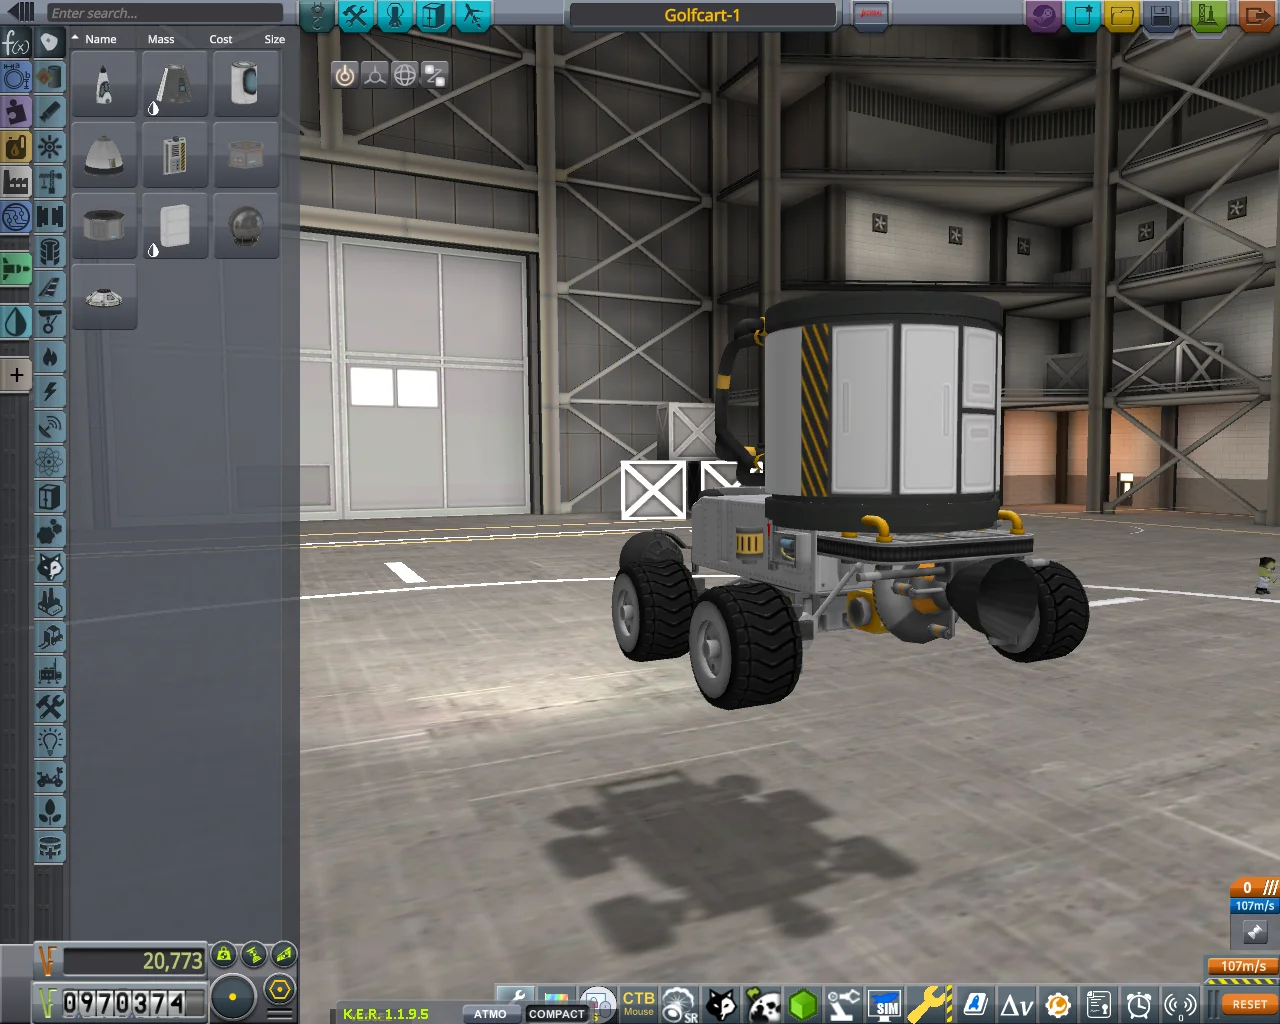Add a custom category with the plus button
This screenshot has height=1024, width=1280.
click(x=16, y=375)
